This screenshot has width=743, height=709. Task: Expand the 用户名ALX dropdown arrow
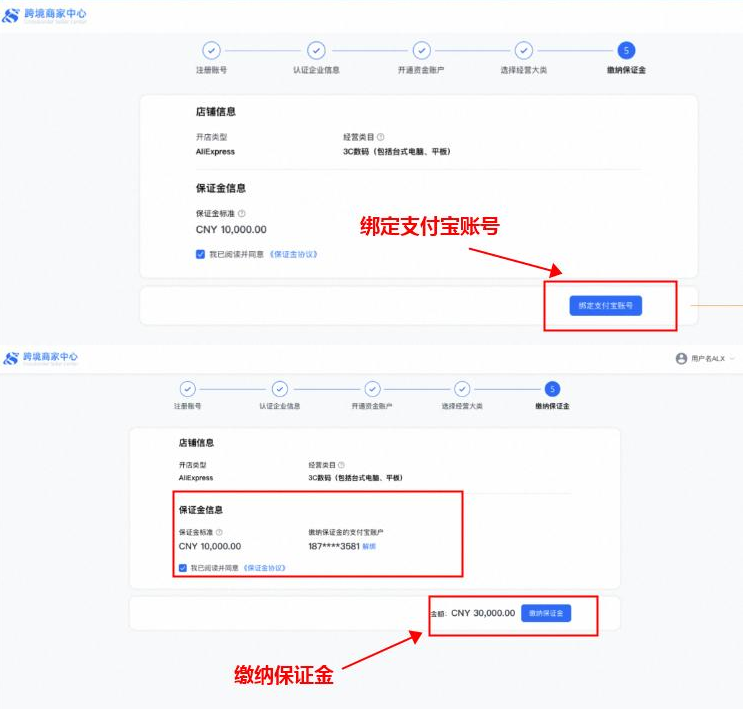732,358
